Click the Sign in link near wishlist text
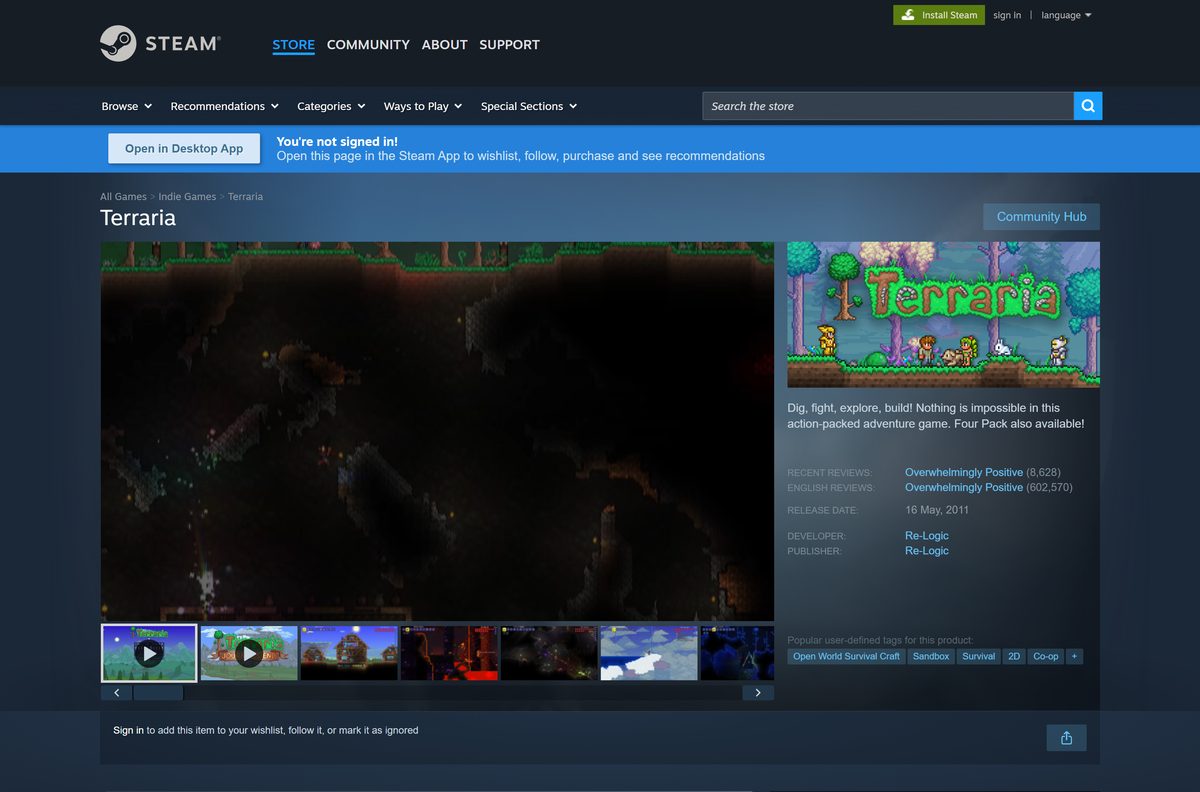Viewport: 1200px width, 792px height. (x=128, y=730)
